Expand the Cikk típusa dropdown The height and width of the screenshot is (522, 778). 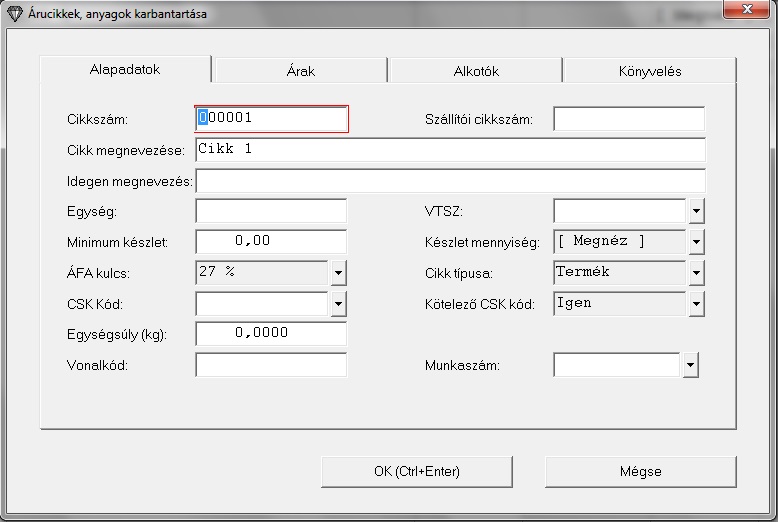click(697, 273)
